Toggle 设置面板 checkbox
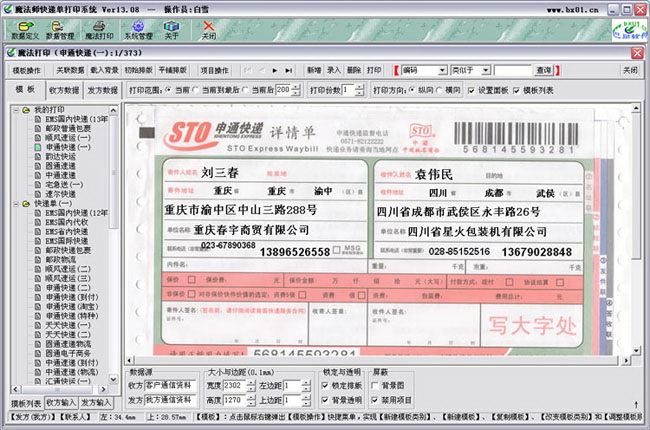 coord(471,90)
